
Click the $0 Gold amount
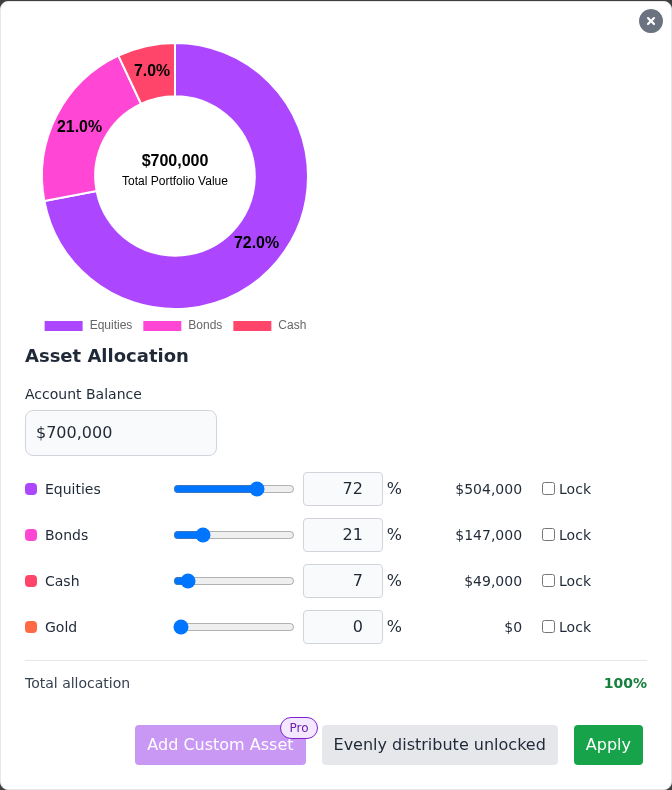pos(513,627)
